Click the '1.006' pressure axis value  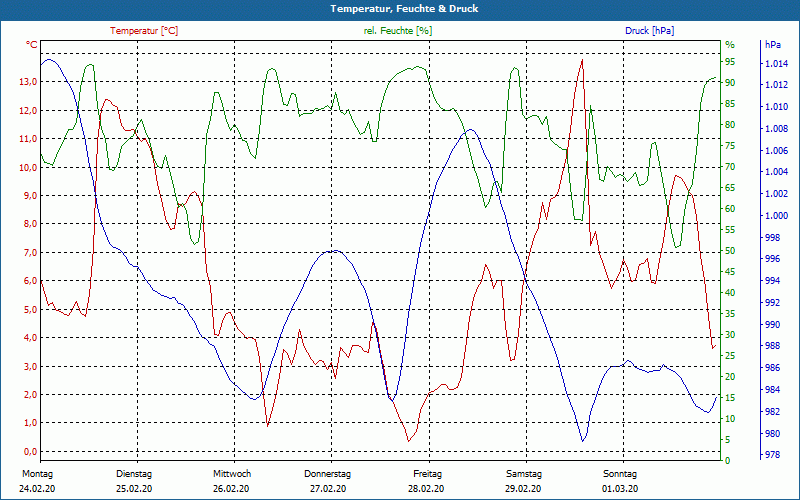pyautogui.click(x=776, y=151)
